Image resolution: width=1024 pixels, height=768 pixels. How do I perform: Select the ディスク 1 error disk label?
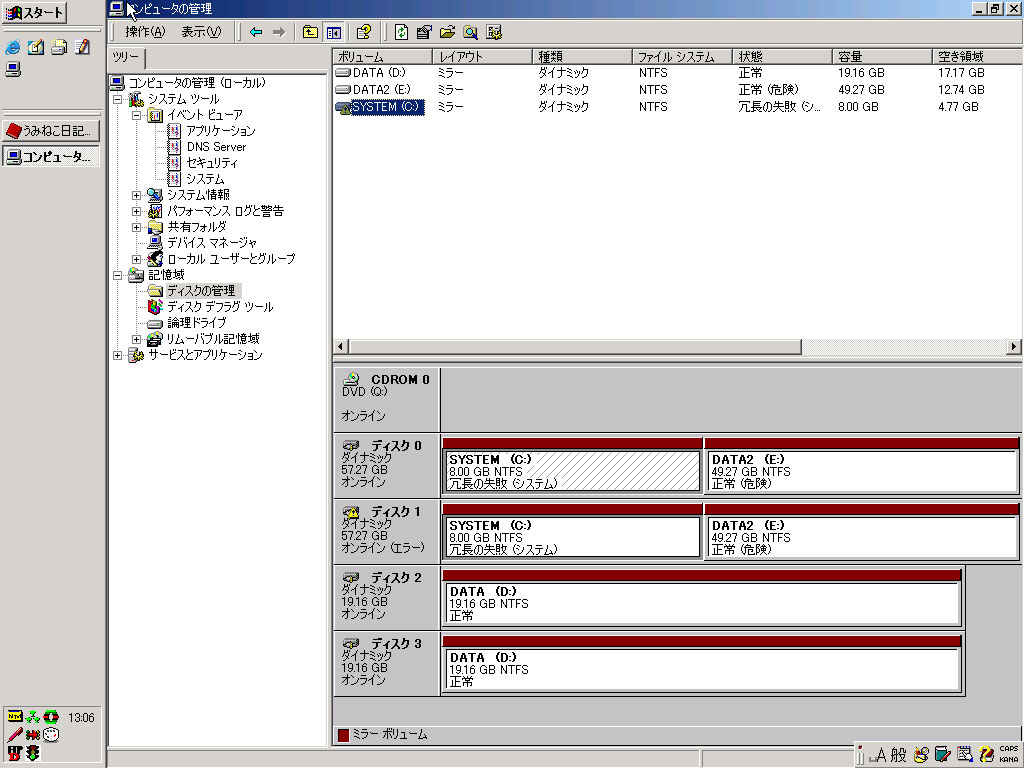click(x=387, y=531)
